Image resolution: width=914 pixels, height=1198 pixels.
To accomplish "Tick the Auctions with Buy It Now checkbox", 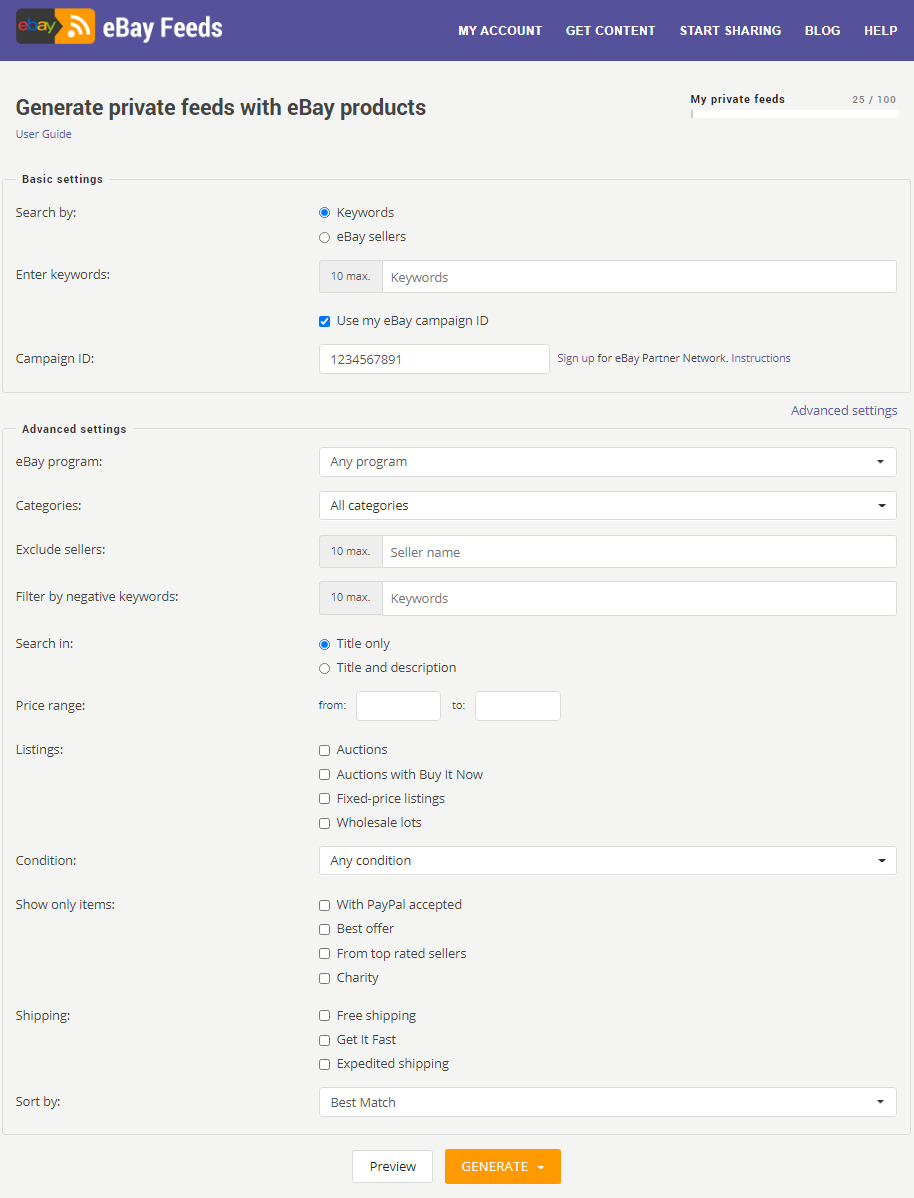I will pyautogui.click(x=324, y=775).
